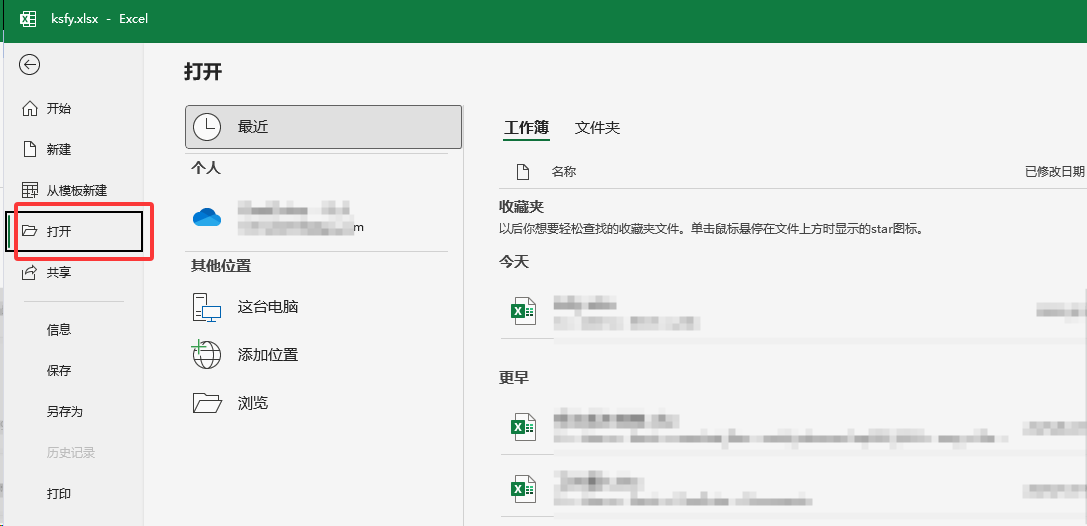Switch to the 工作簿 tab
Screen dimensions: 1087x526
click(526, 128)
